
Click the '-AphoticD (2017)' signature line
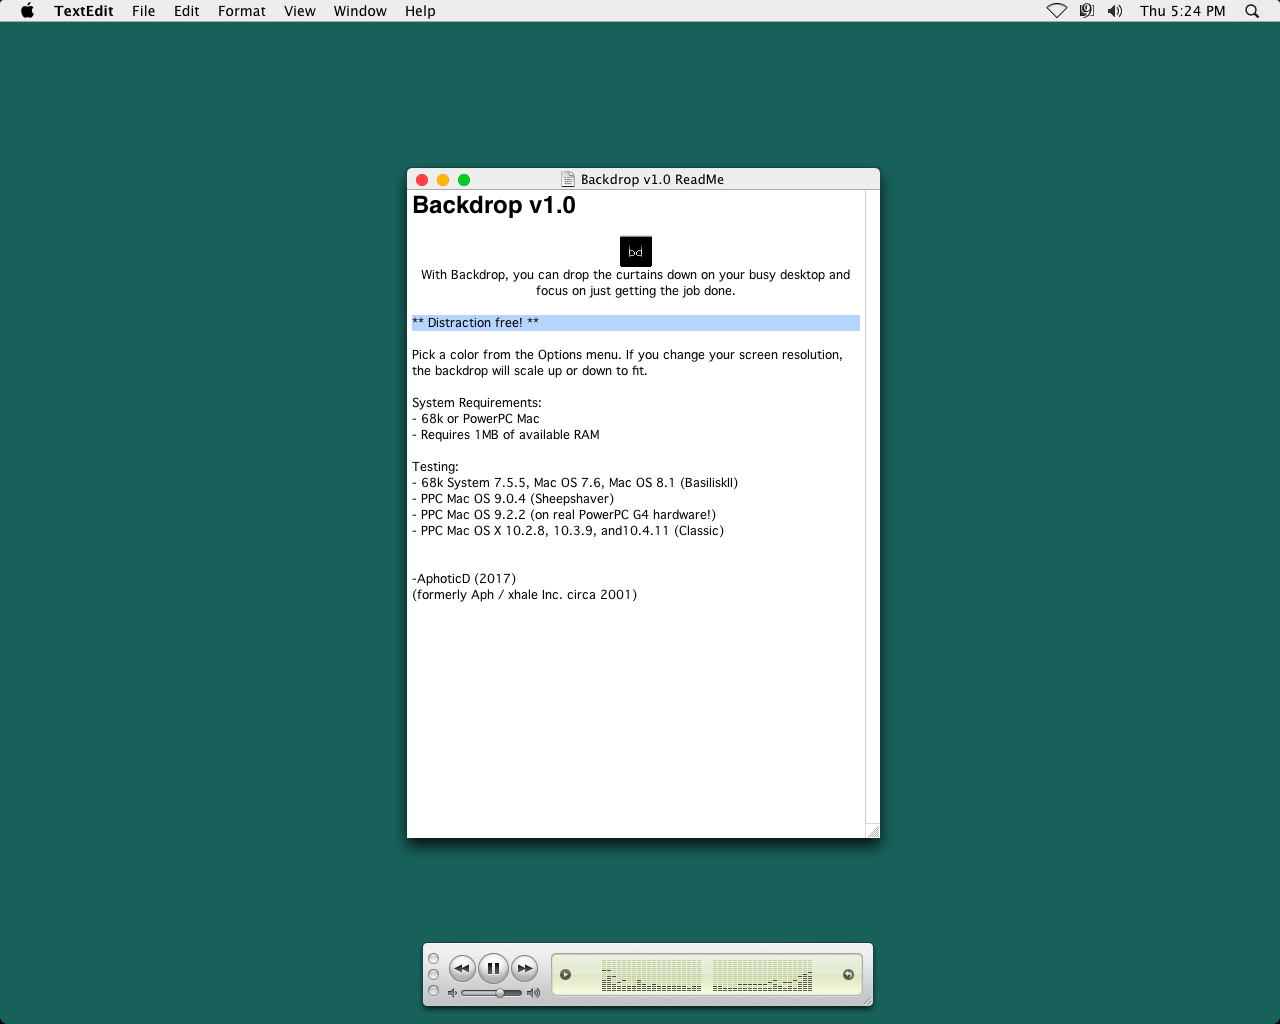click(464, 579)
